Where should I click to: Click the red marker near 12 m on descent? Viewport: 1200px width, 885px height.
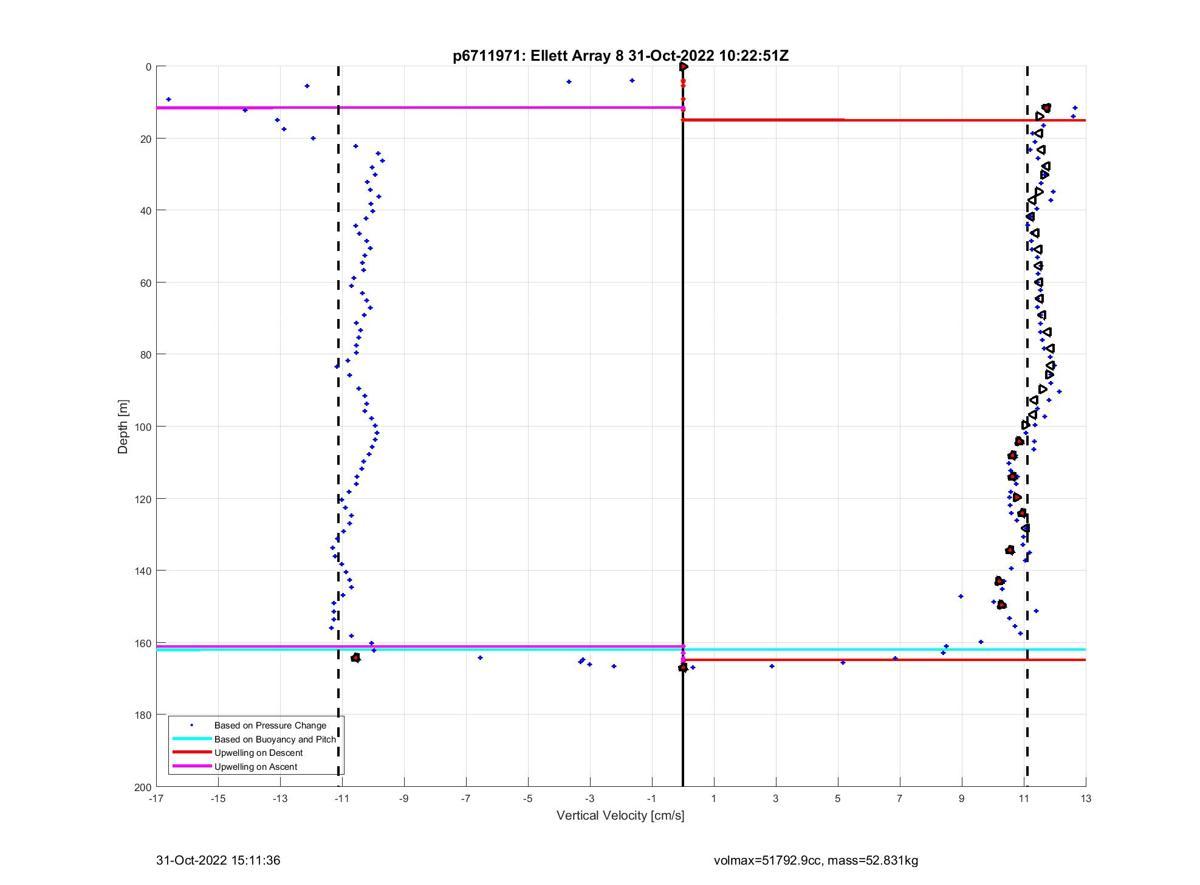[1046, 108]
